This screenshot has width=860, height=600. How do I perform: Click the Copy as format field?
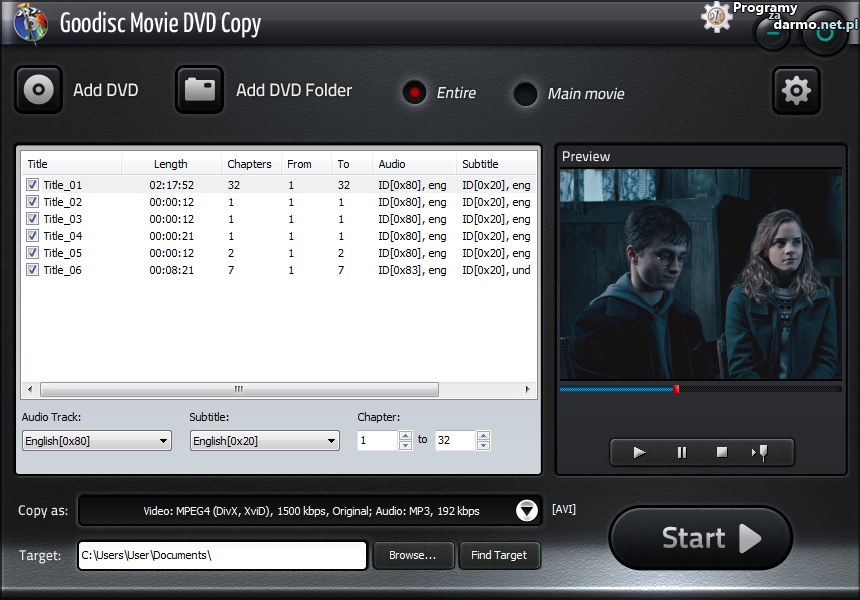tap(310, 511)
